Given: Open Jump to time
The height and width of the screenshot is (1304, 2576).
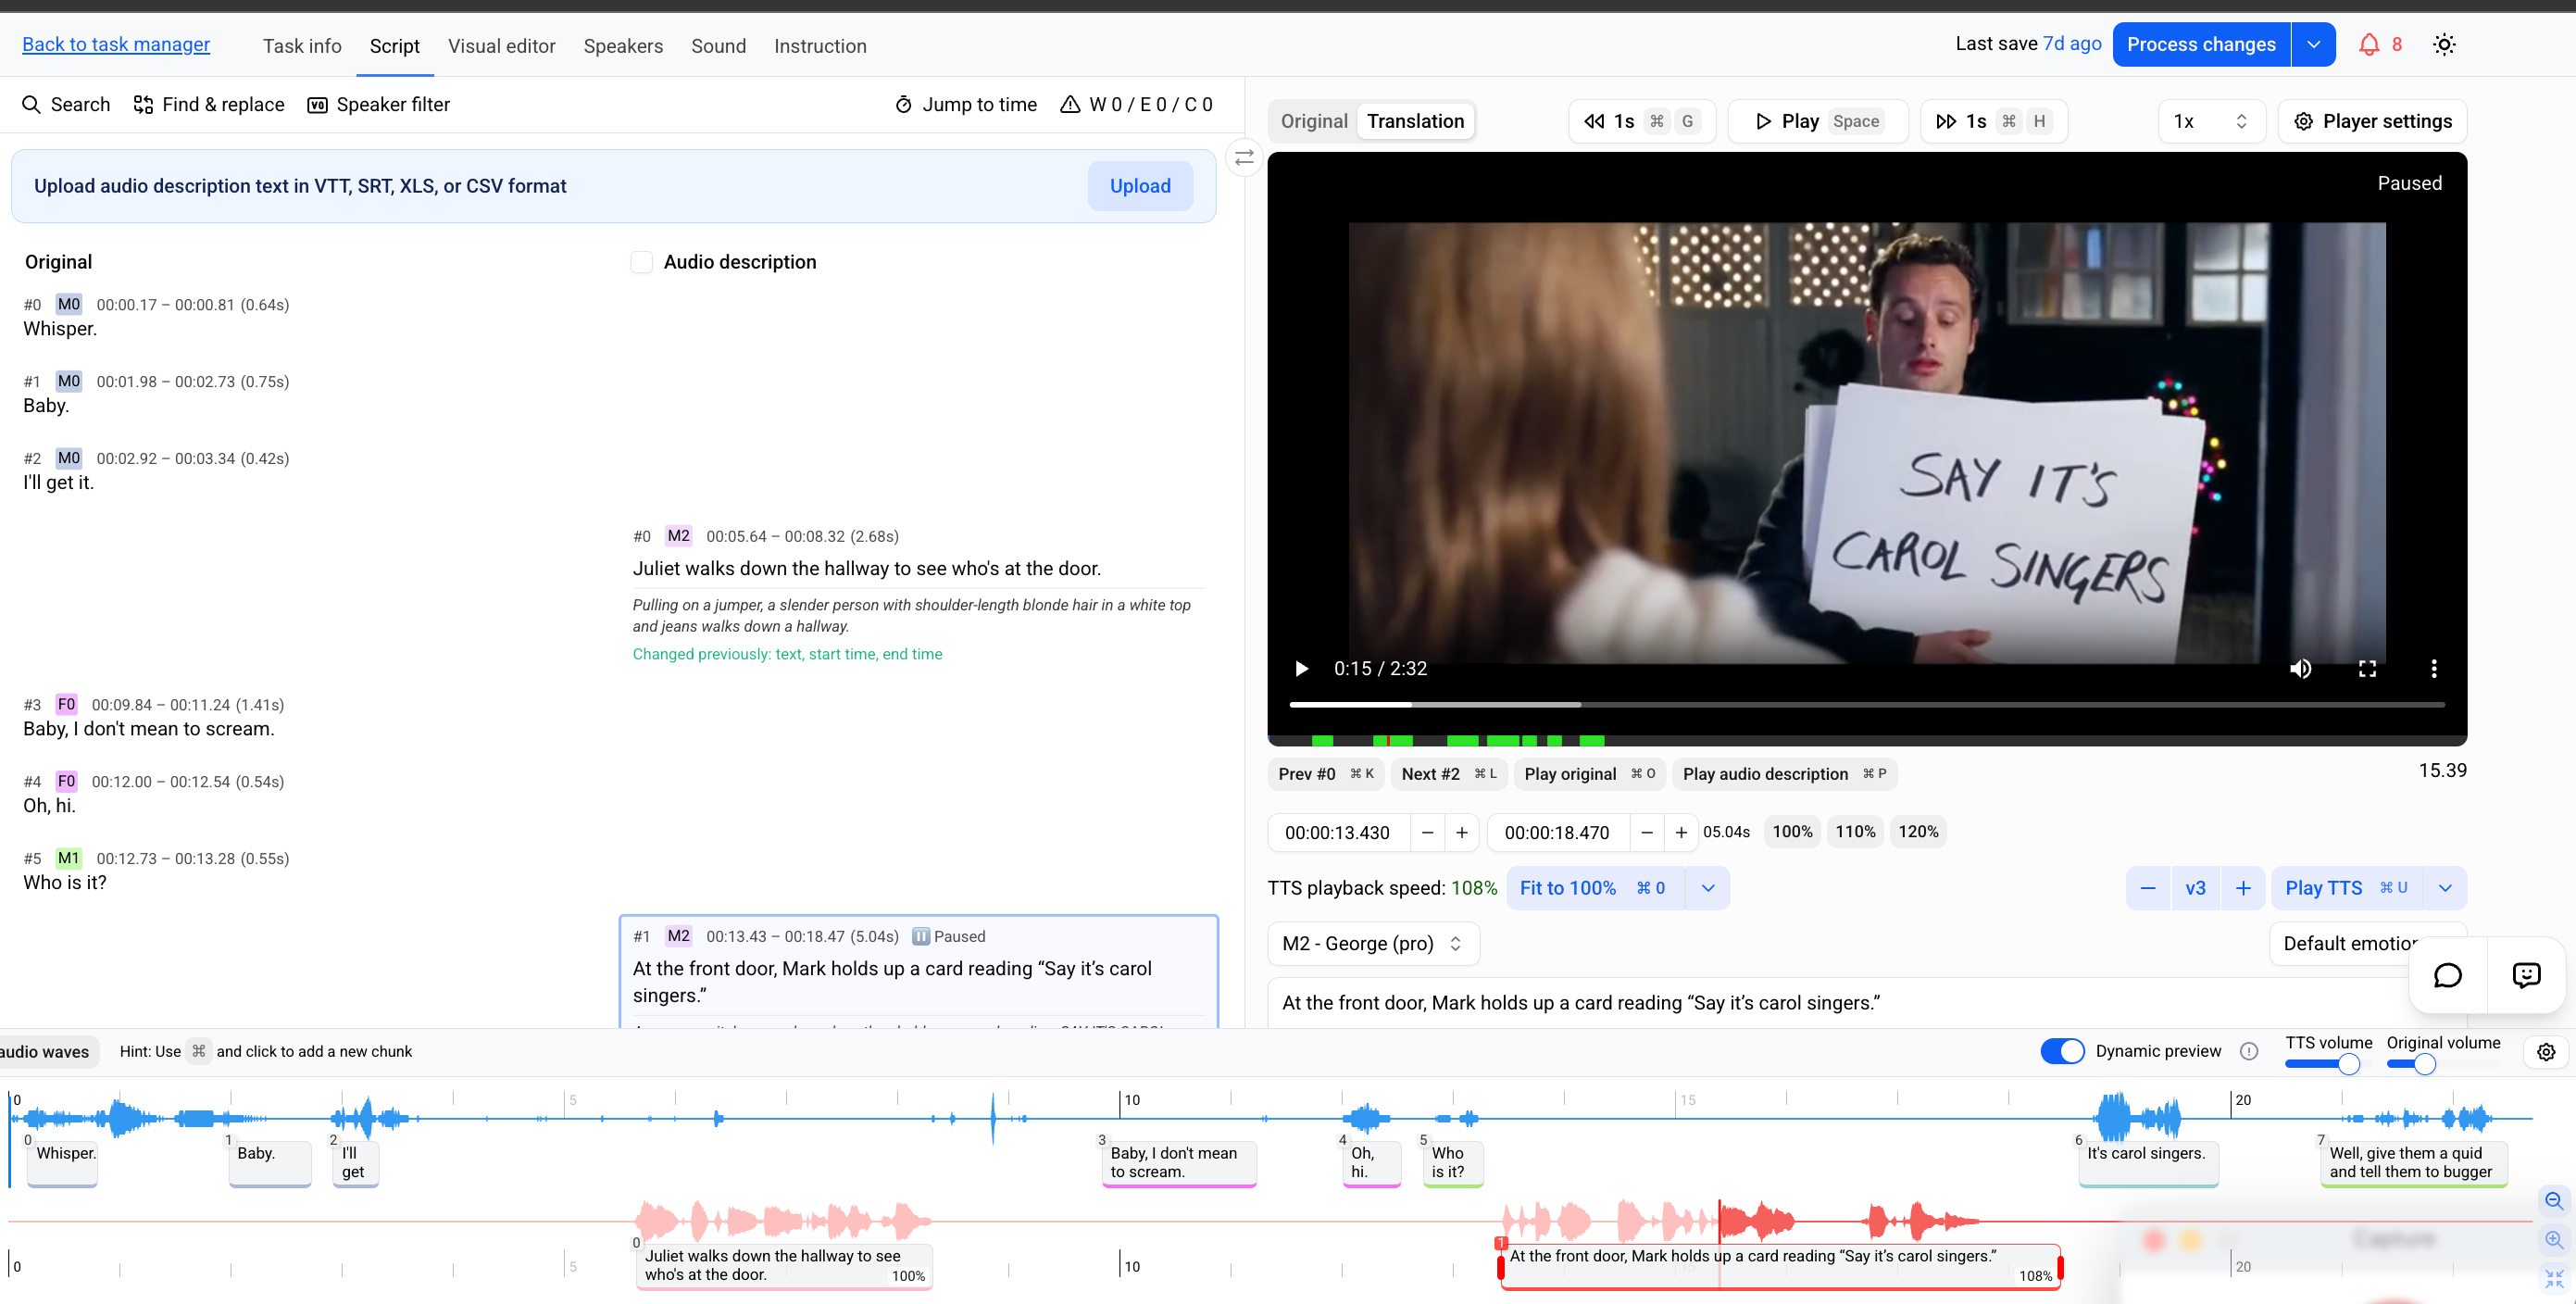Looking at the screenshot, I should (965, 104).
